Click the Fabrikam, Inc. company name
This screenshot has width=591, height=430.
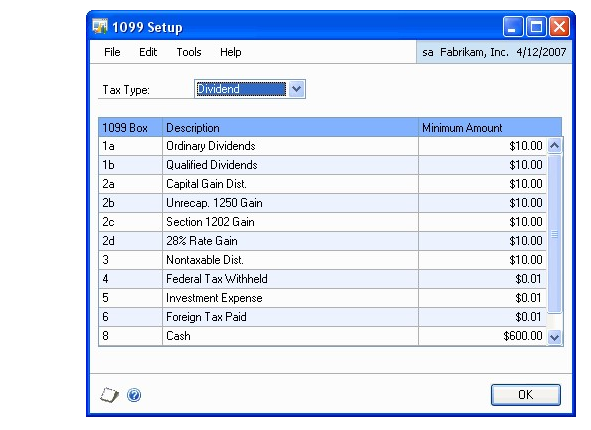(x=474, y=52)
